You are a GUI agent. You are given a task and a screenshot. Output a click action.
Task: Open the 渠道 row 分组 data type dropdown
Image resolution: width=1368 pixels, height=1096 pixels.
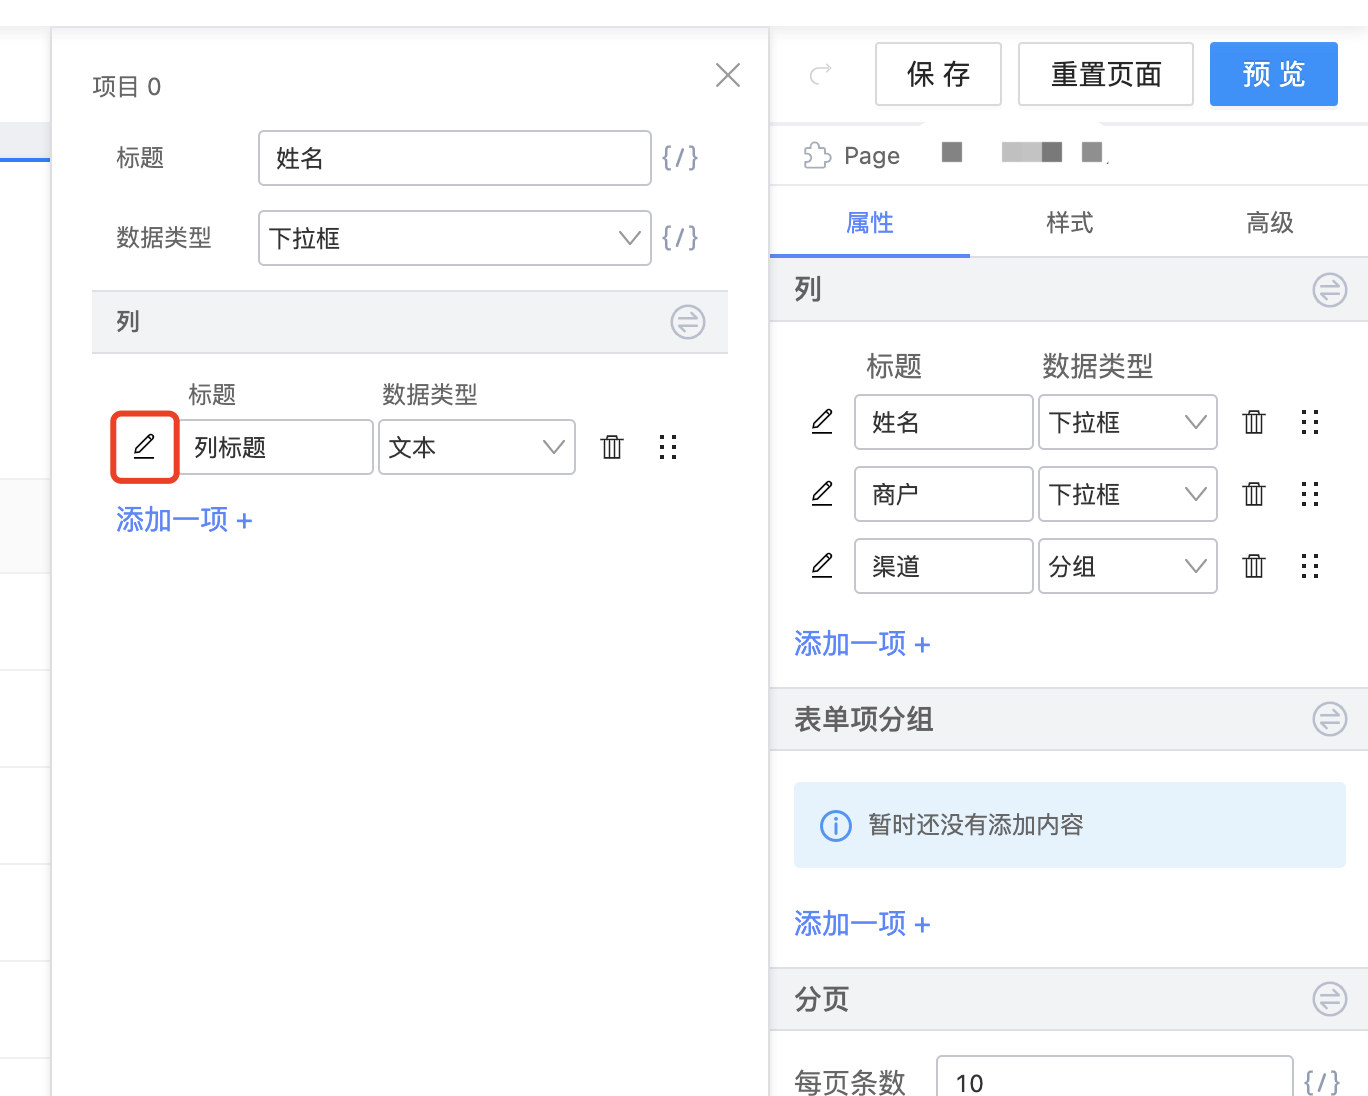tap(1128, 566)
